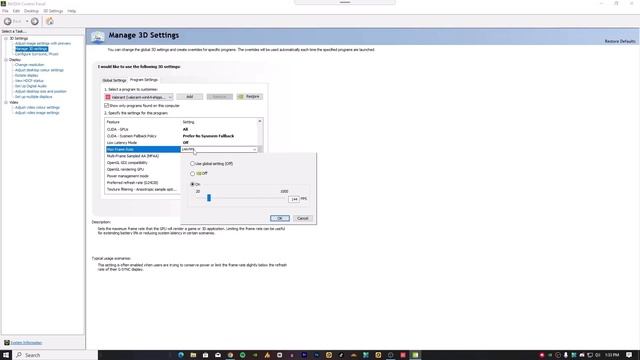
Task: Select OpenGL GDI compatibility row
Action: 143,162
